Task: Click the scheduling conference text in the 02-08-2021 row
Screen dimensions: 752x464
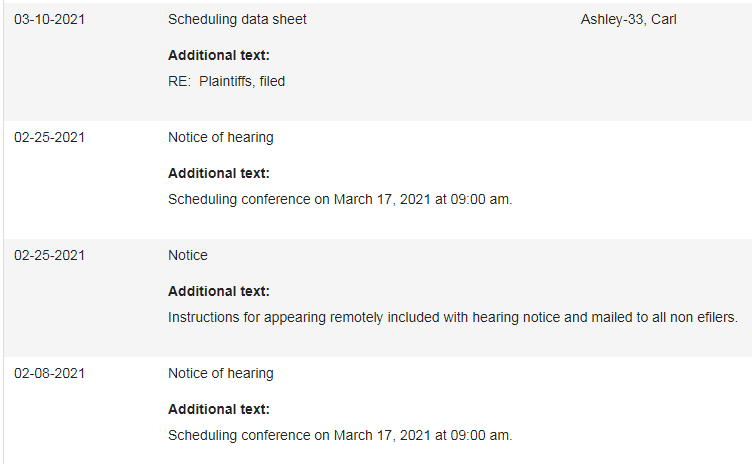Action: (340, 435)
